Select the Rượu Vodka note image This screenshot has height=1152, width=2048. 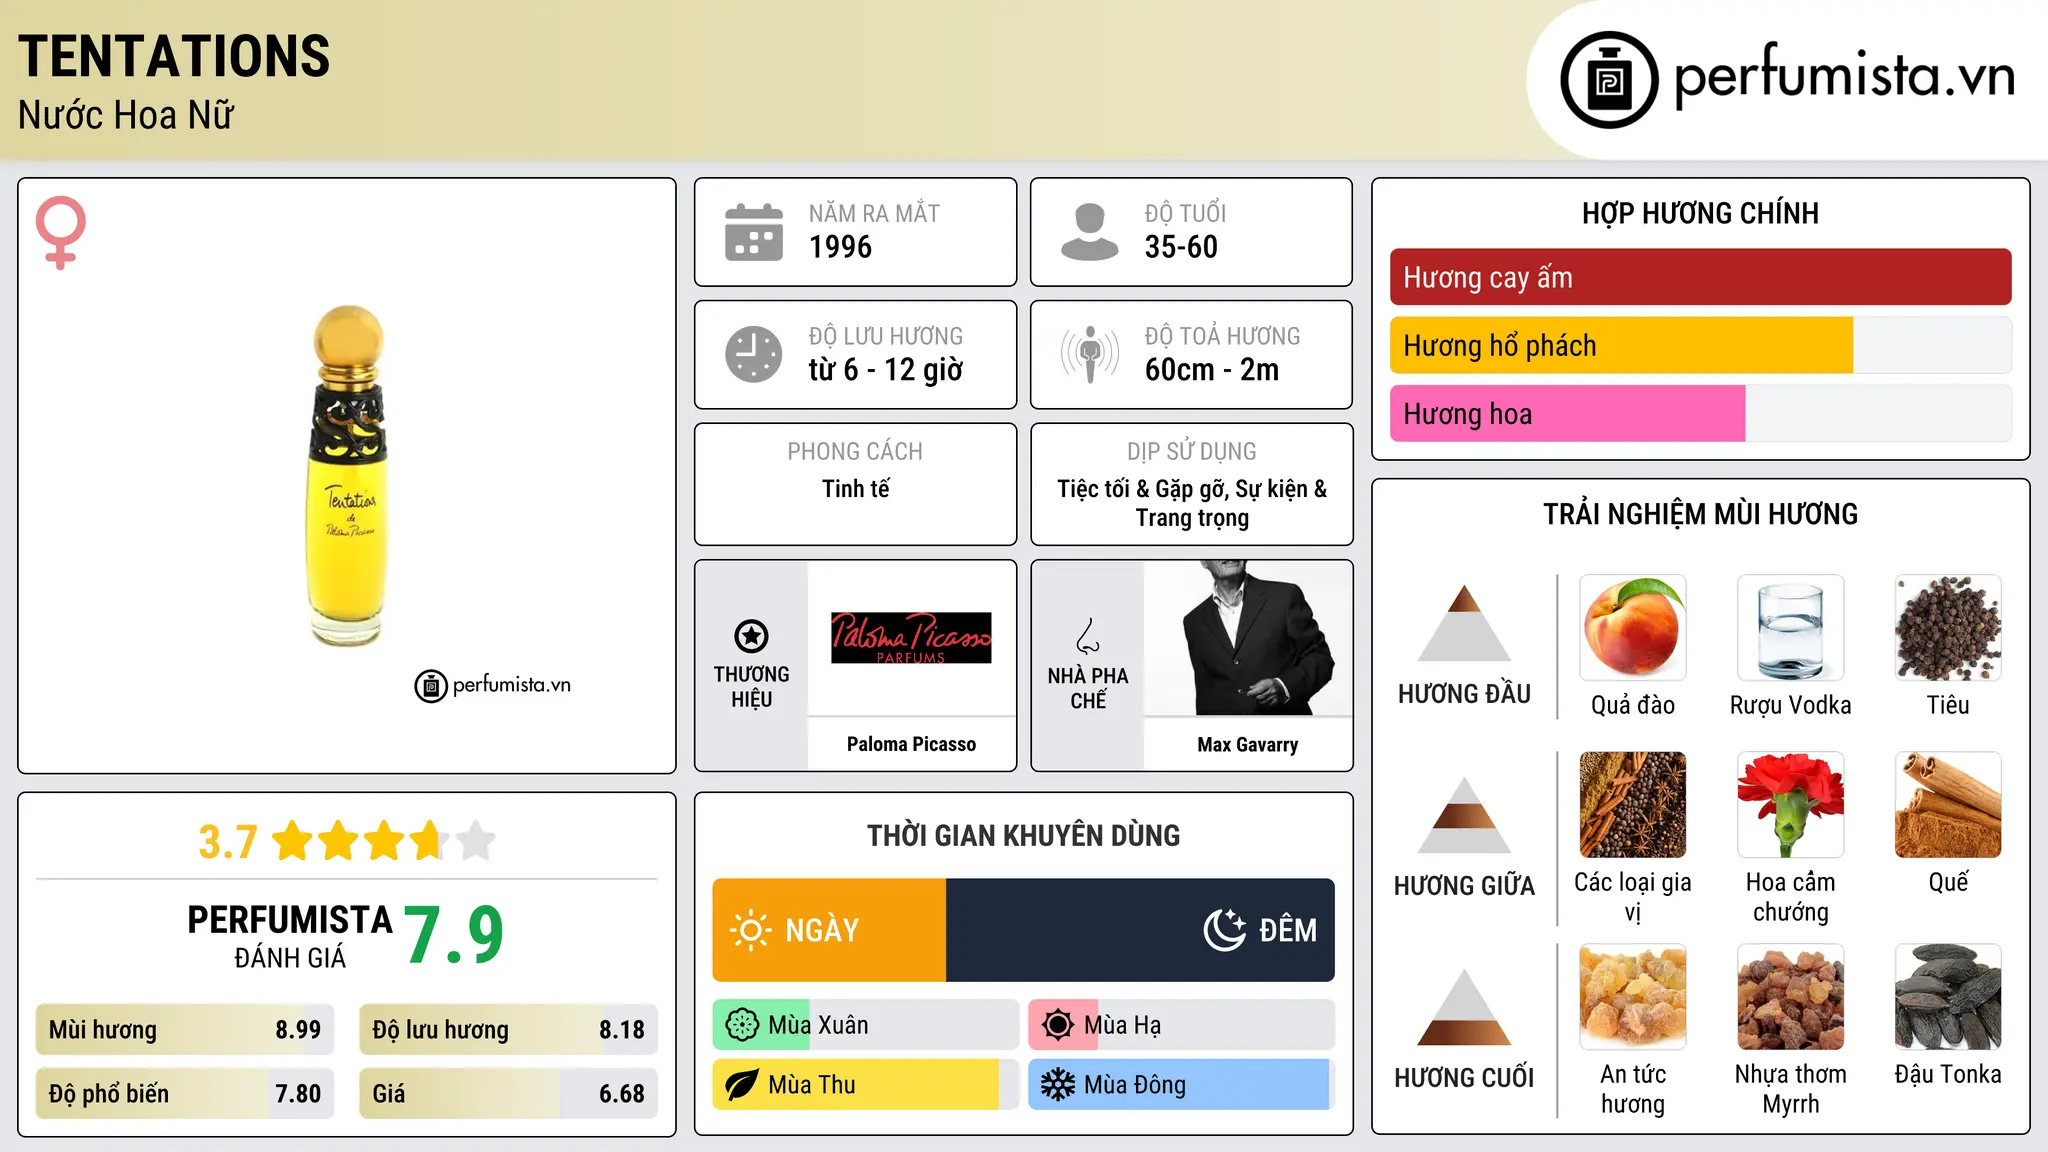[1791, 628]
